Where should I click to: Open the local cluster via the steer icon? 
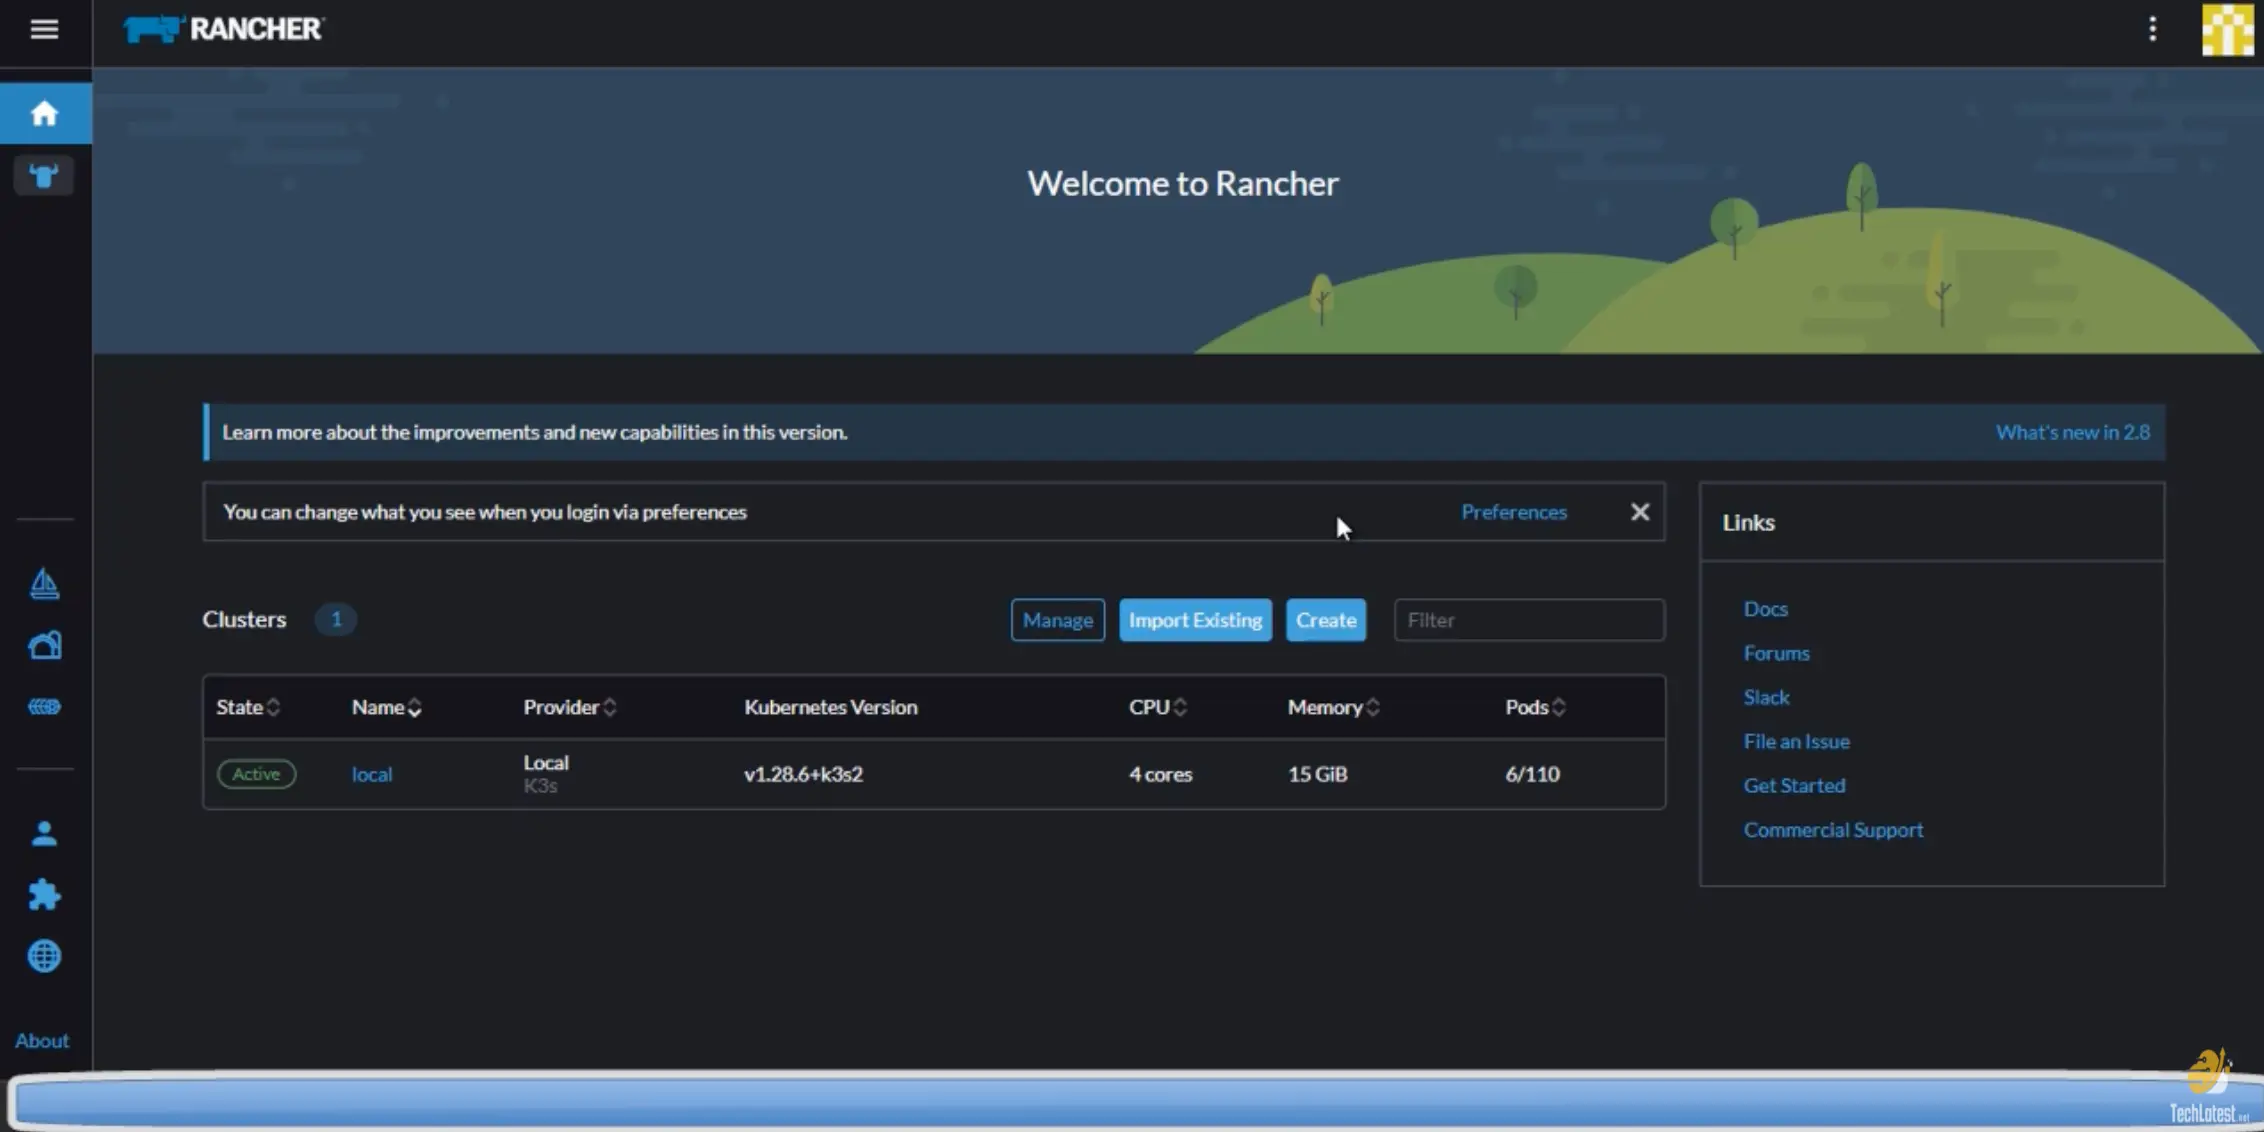(45, 175)
